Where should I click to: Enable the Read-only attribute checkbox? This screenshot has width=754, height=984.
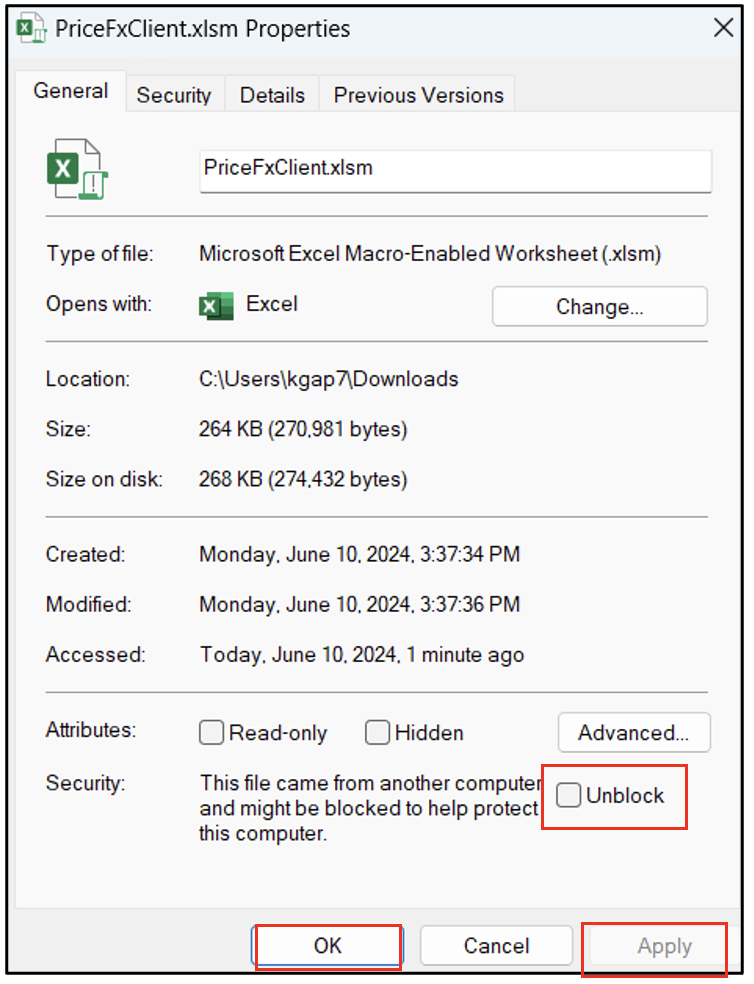[211, 733]
